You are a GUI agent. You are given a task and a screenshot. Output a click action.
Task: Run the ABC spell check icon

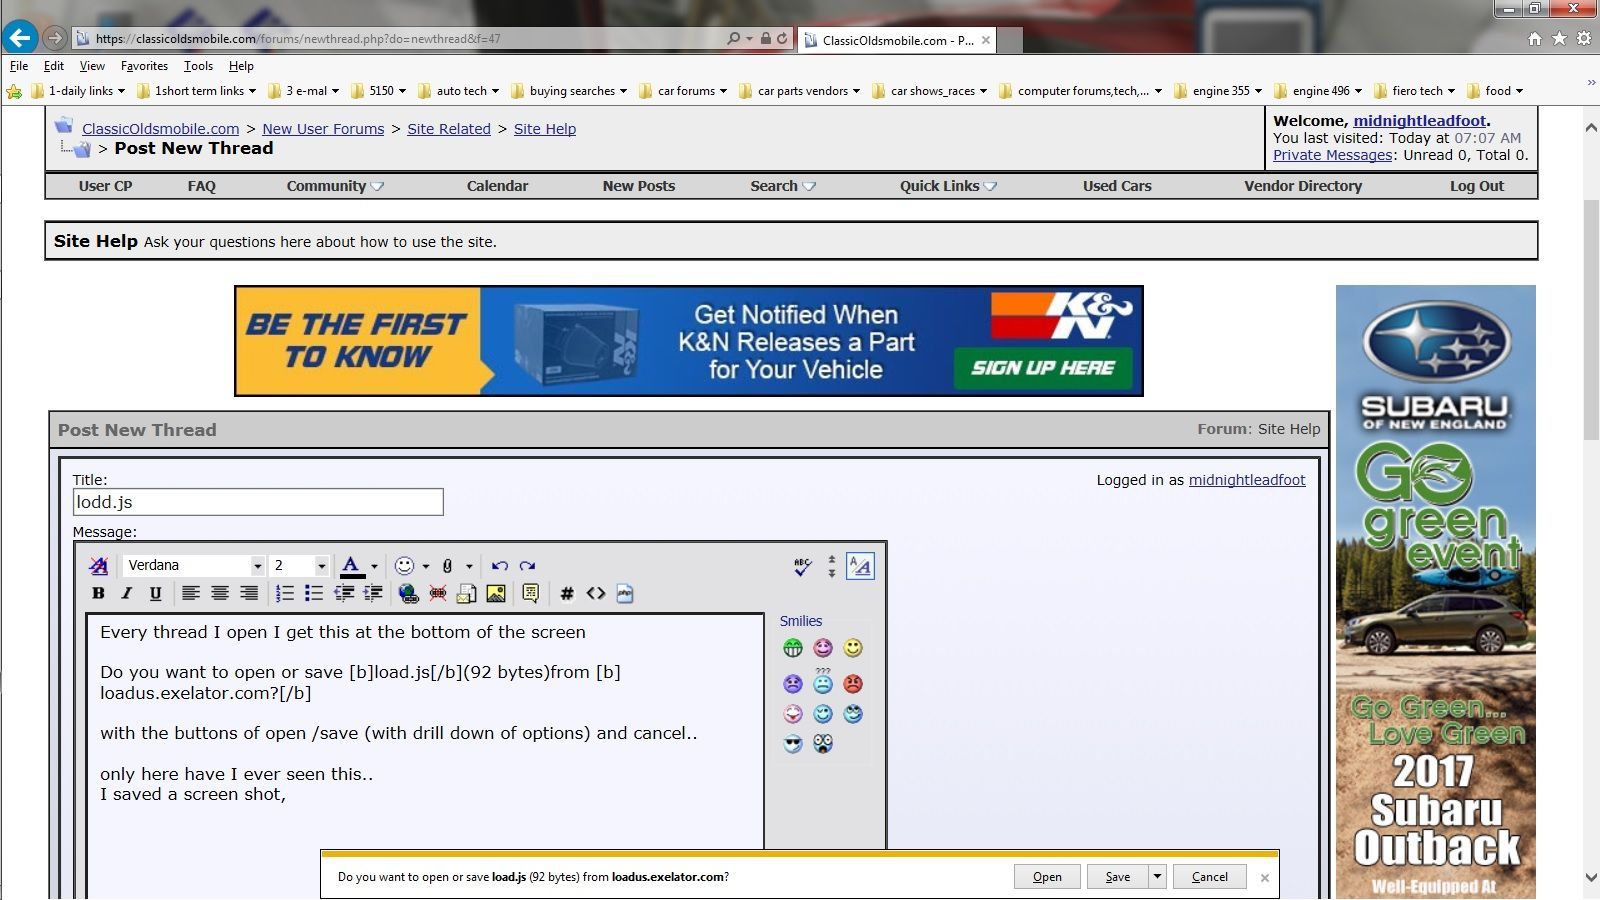[x=802, y=567]
